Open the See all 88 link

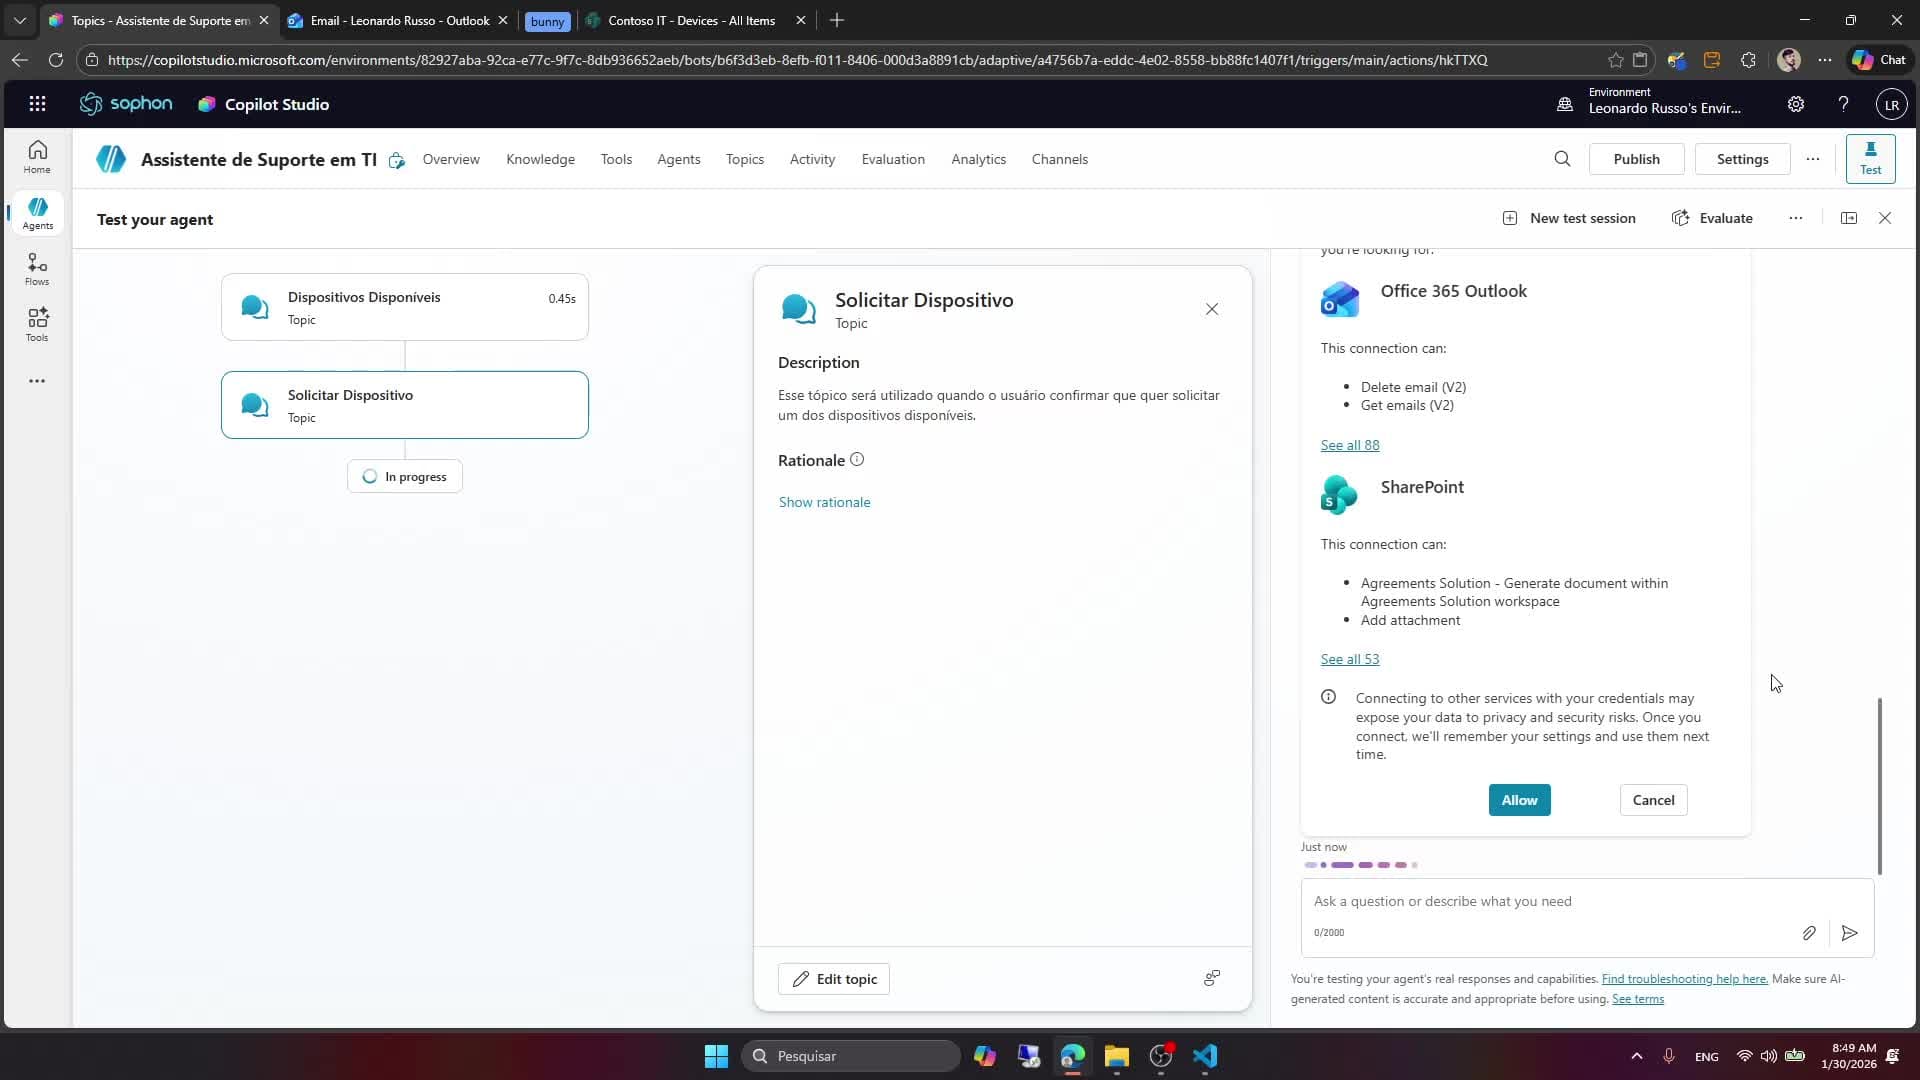1349,445
